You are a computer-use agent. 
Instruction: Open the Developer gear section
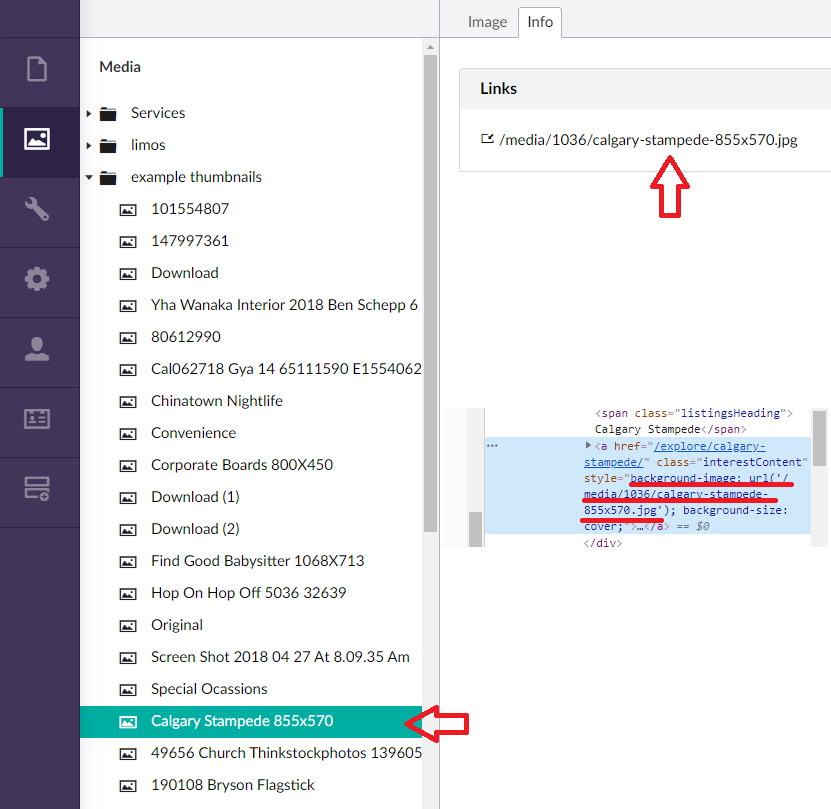point(37,279)
